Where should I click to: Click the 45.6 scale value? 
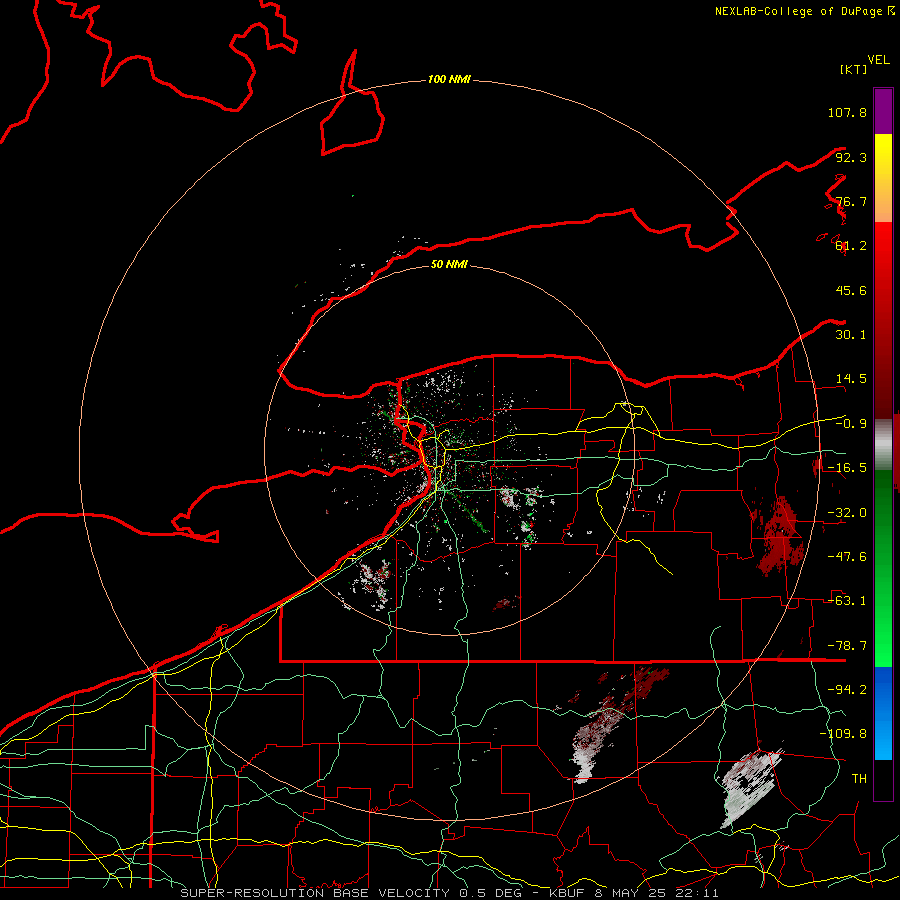tap(851, 290)
